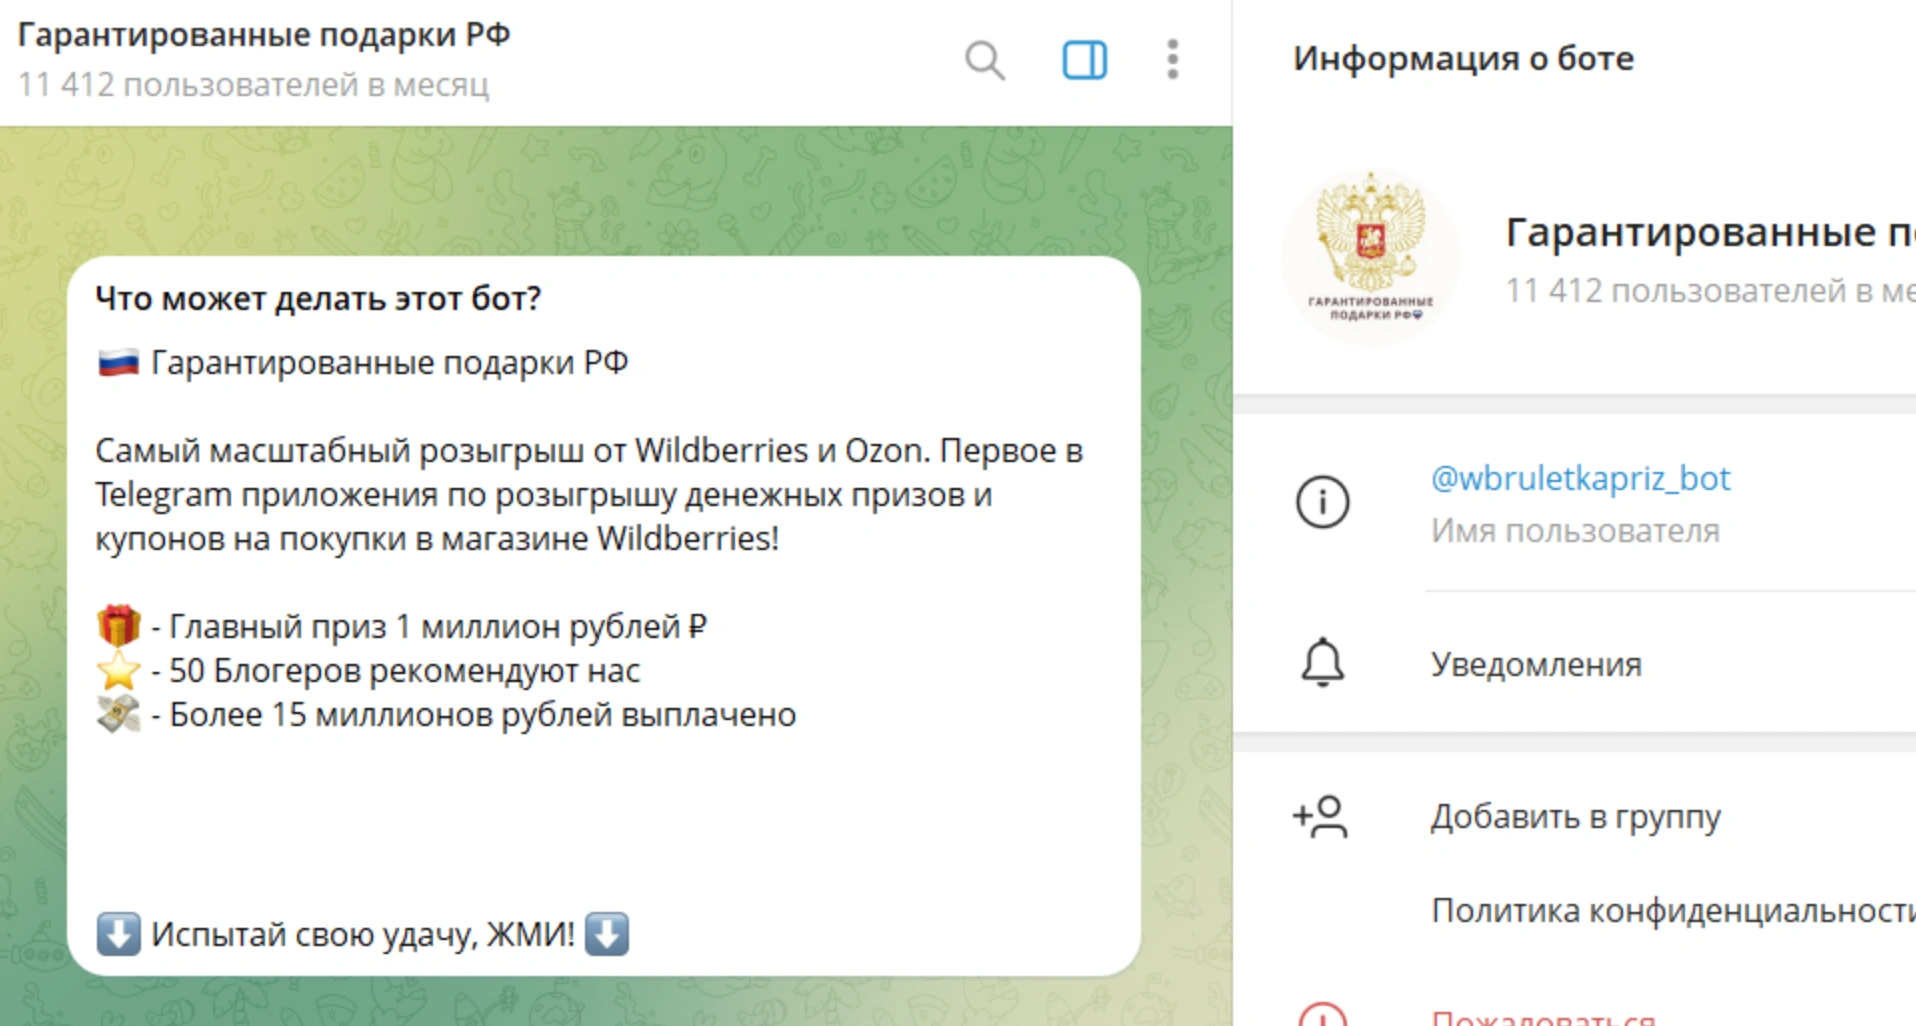This screenshot has height=1026, width=1916.
Task: Select Добавить в группу option
Action: click(1575, 817)
